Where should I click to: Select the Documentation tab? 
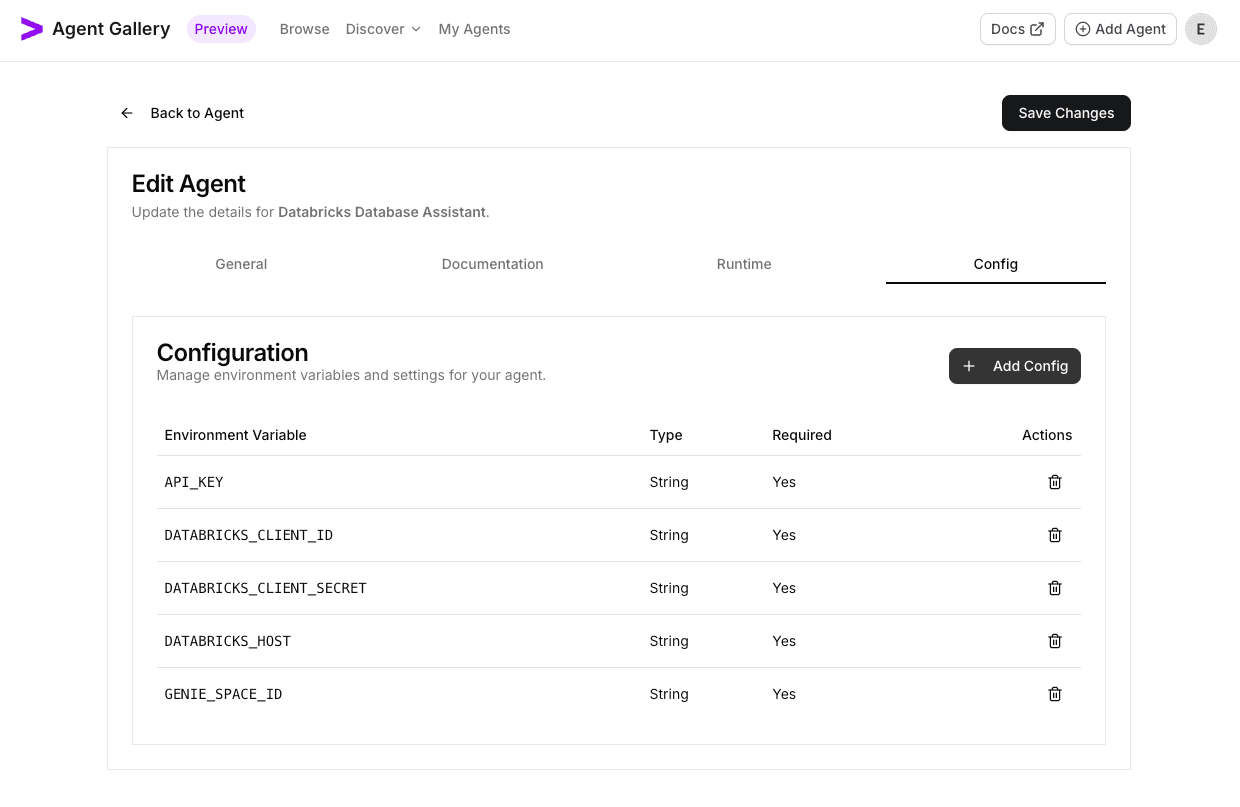click(x=492, y=264)
